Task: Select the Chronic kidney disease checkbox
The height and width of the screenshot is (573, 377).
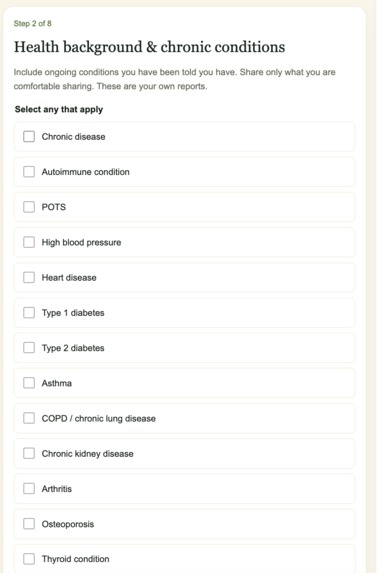Action: (x=29, y=454)
